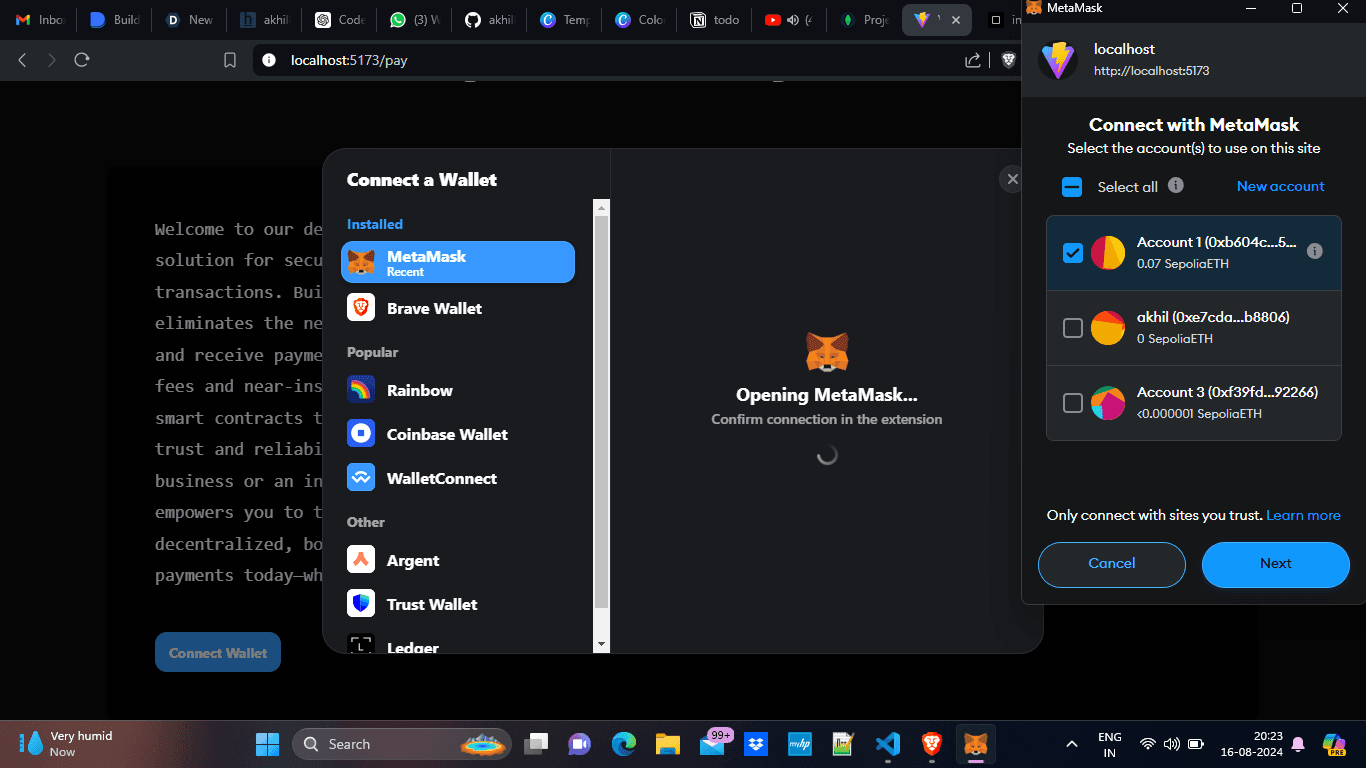
Task: Click the wallet list scroll-up arrow
Action: [x=601, y=208]
